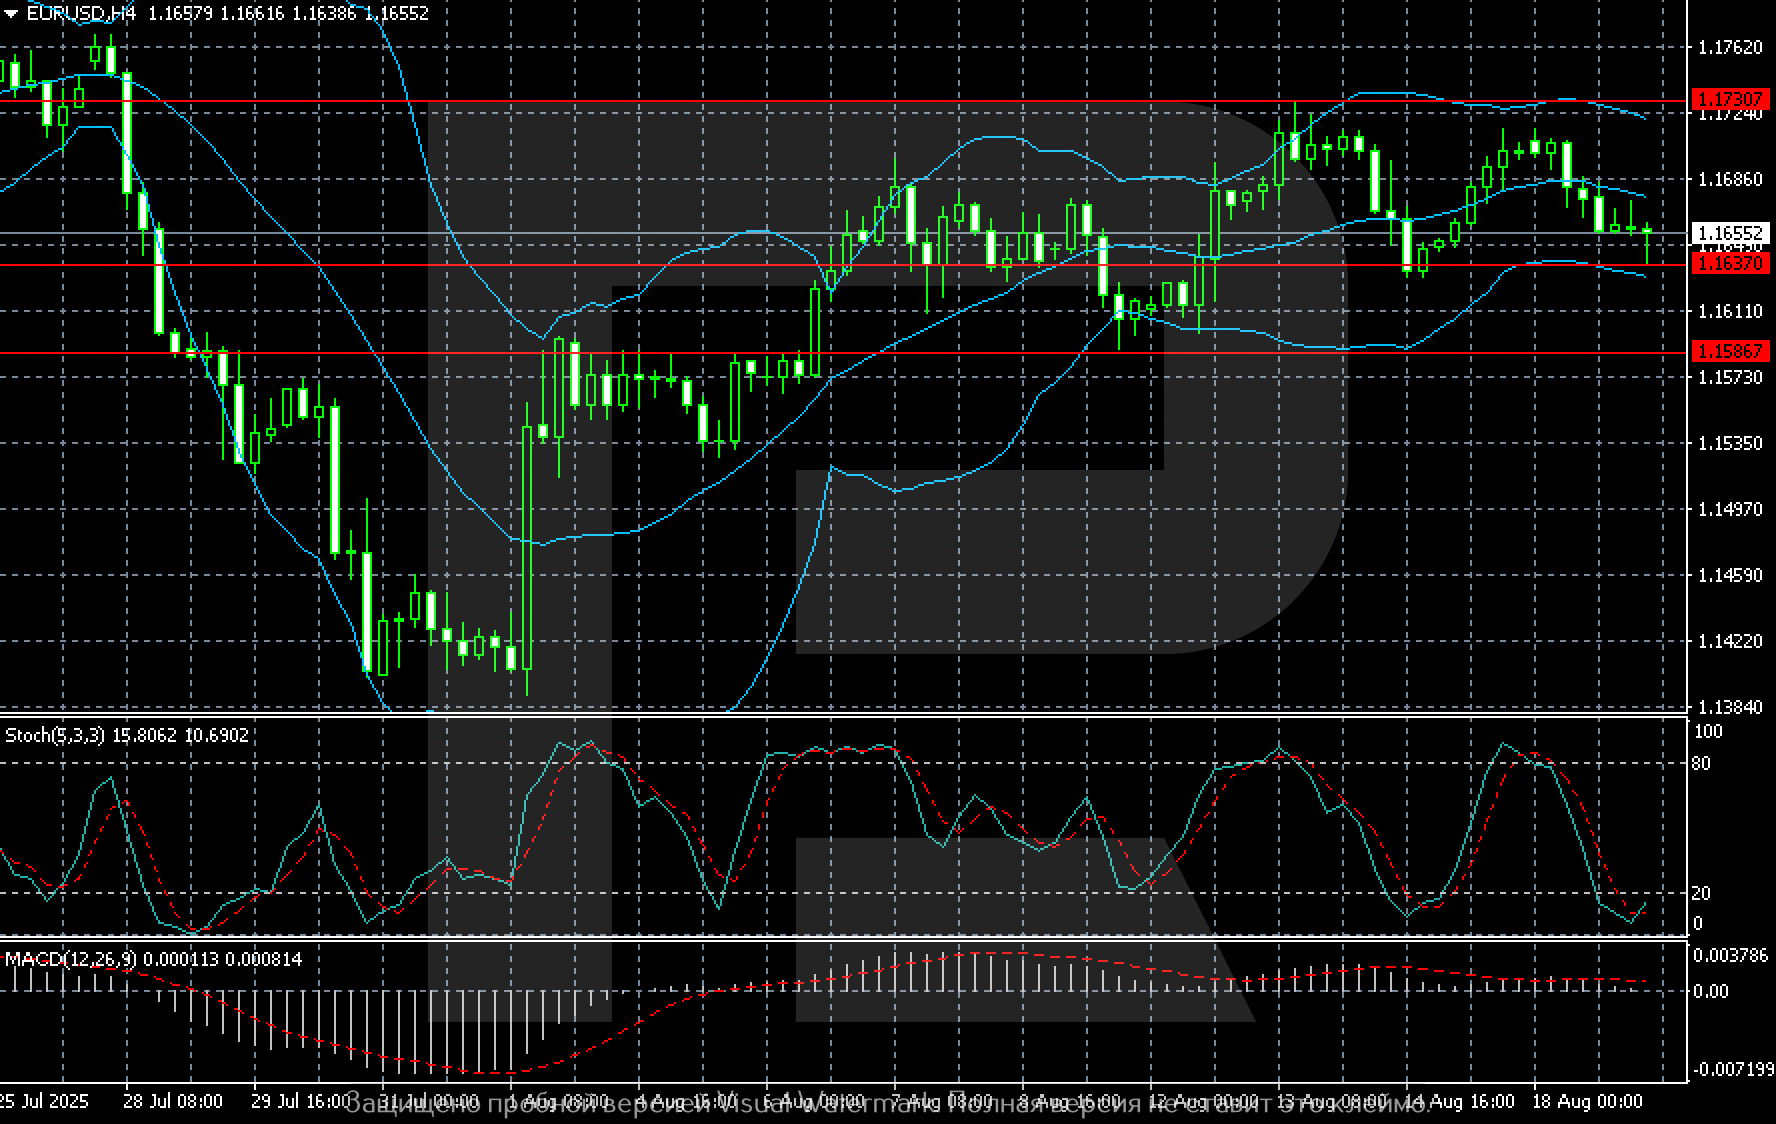Click the 1.13840 price scale label
Image resolution: width=1776 pixels, height=1124 pixels.
1729,707
